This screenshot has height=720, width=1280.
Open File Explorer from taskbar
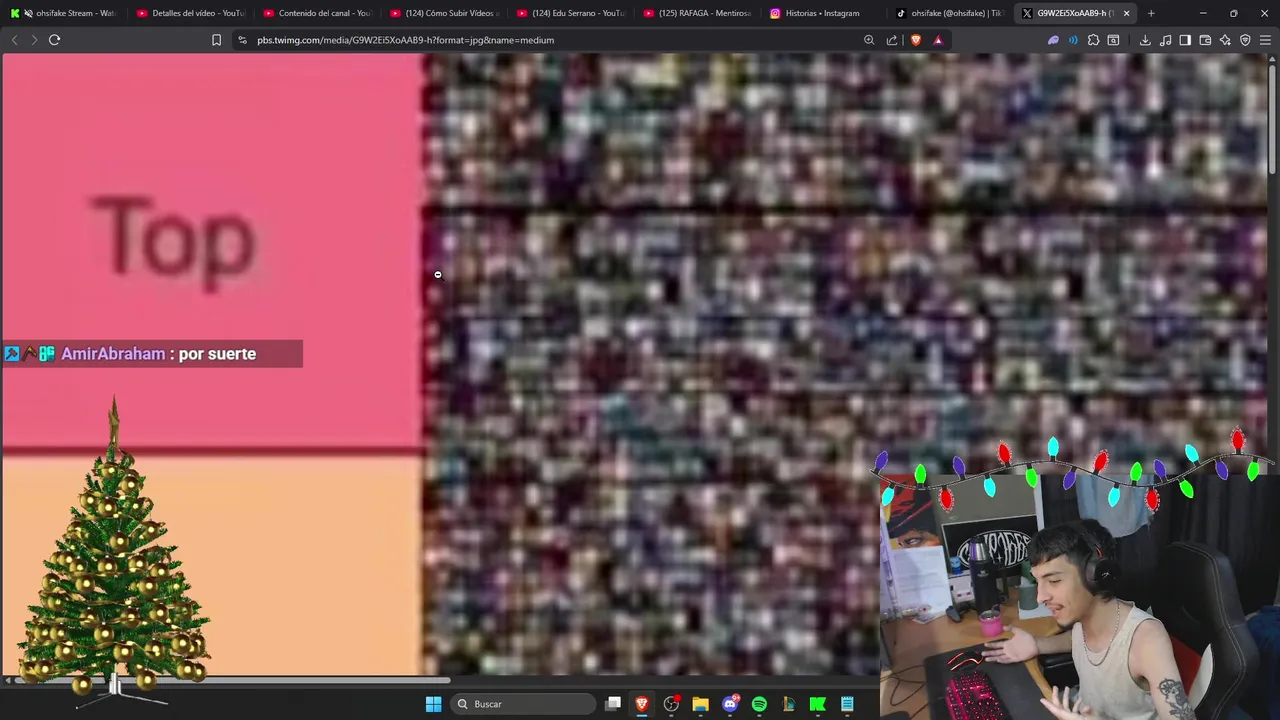click(700, 704)
